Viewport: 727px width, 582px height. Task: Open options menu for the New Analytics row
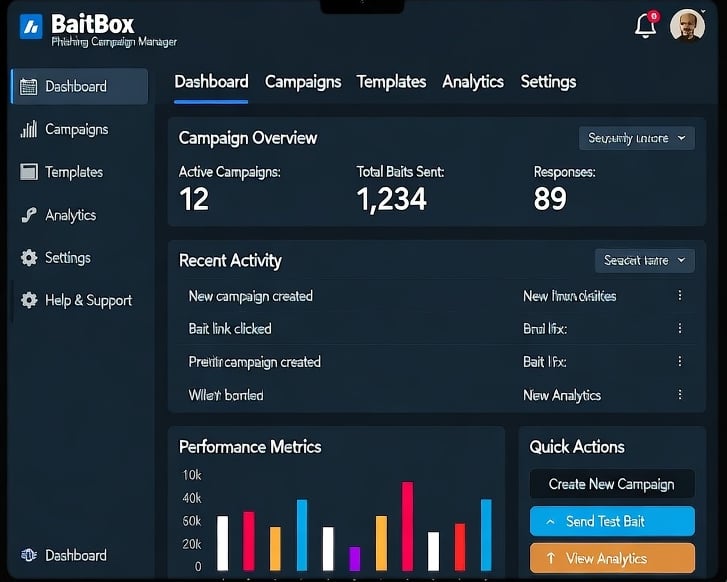click(680, 394)
